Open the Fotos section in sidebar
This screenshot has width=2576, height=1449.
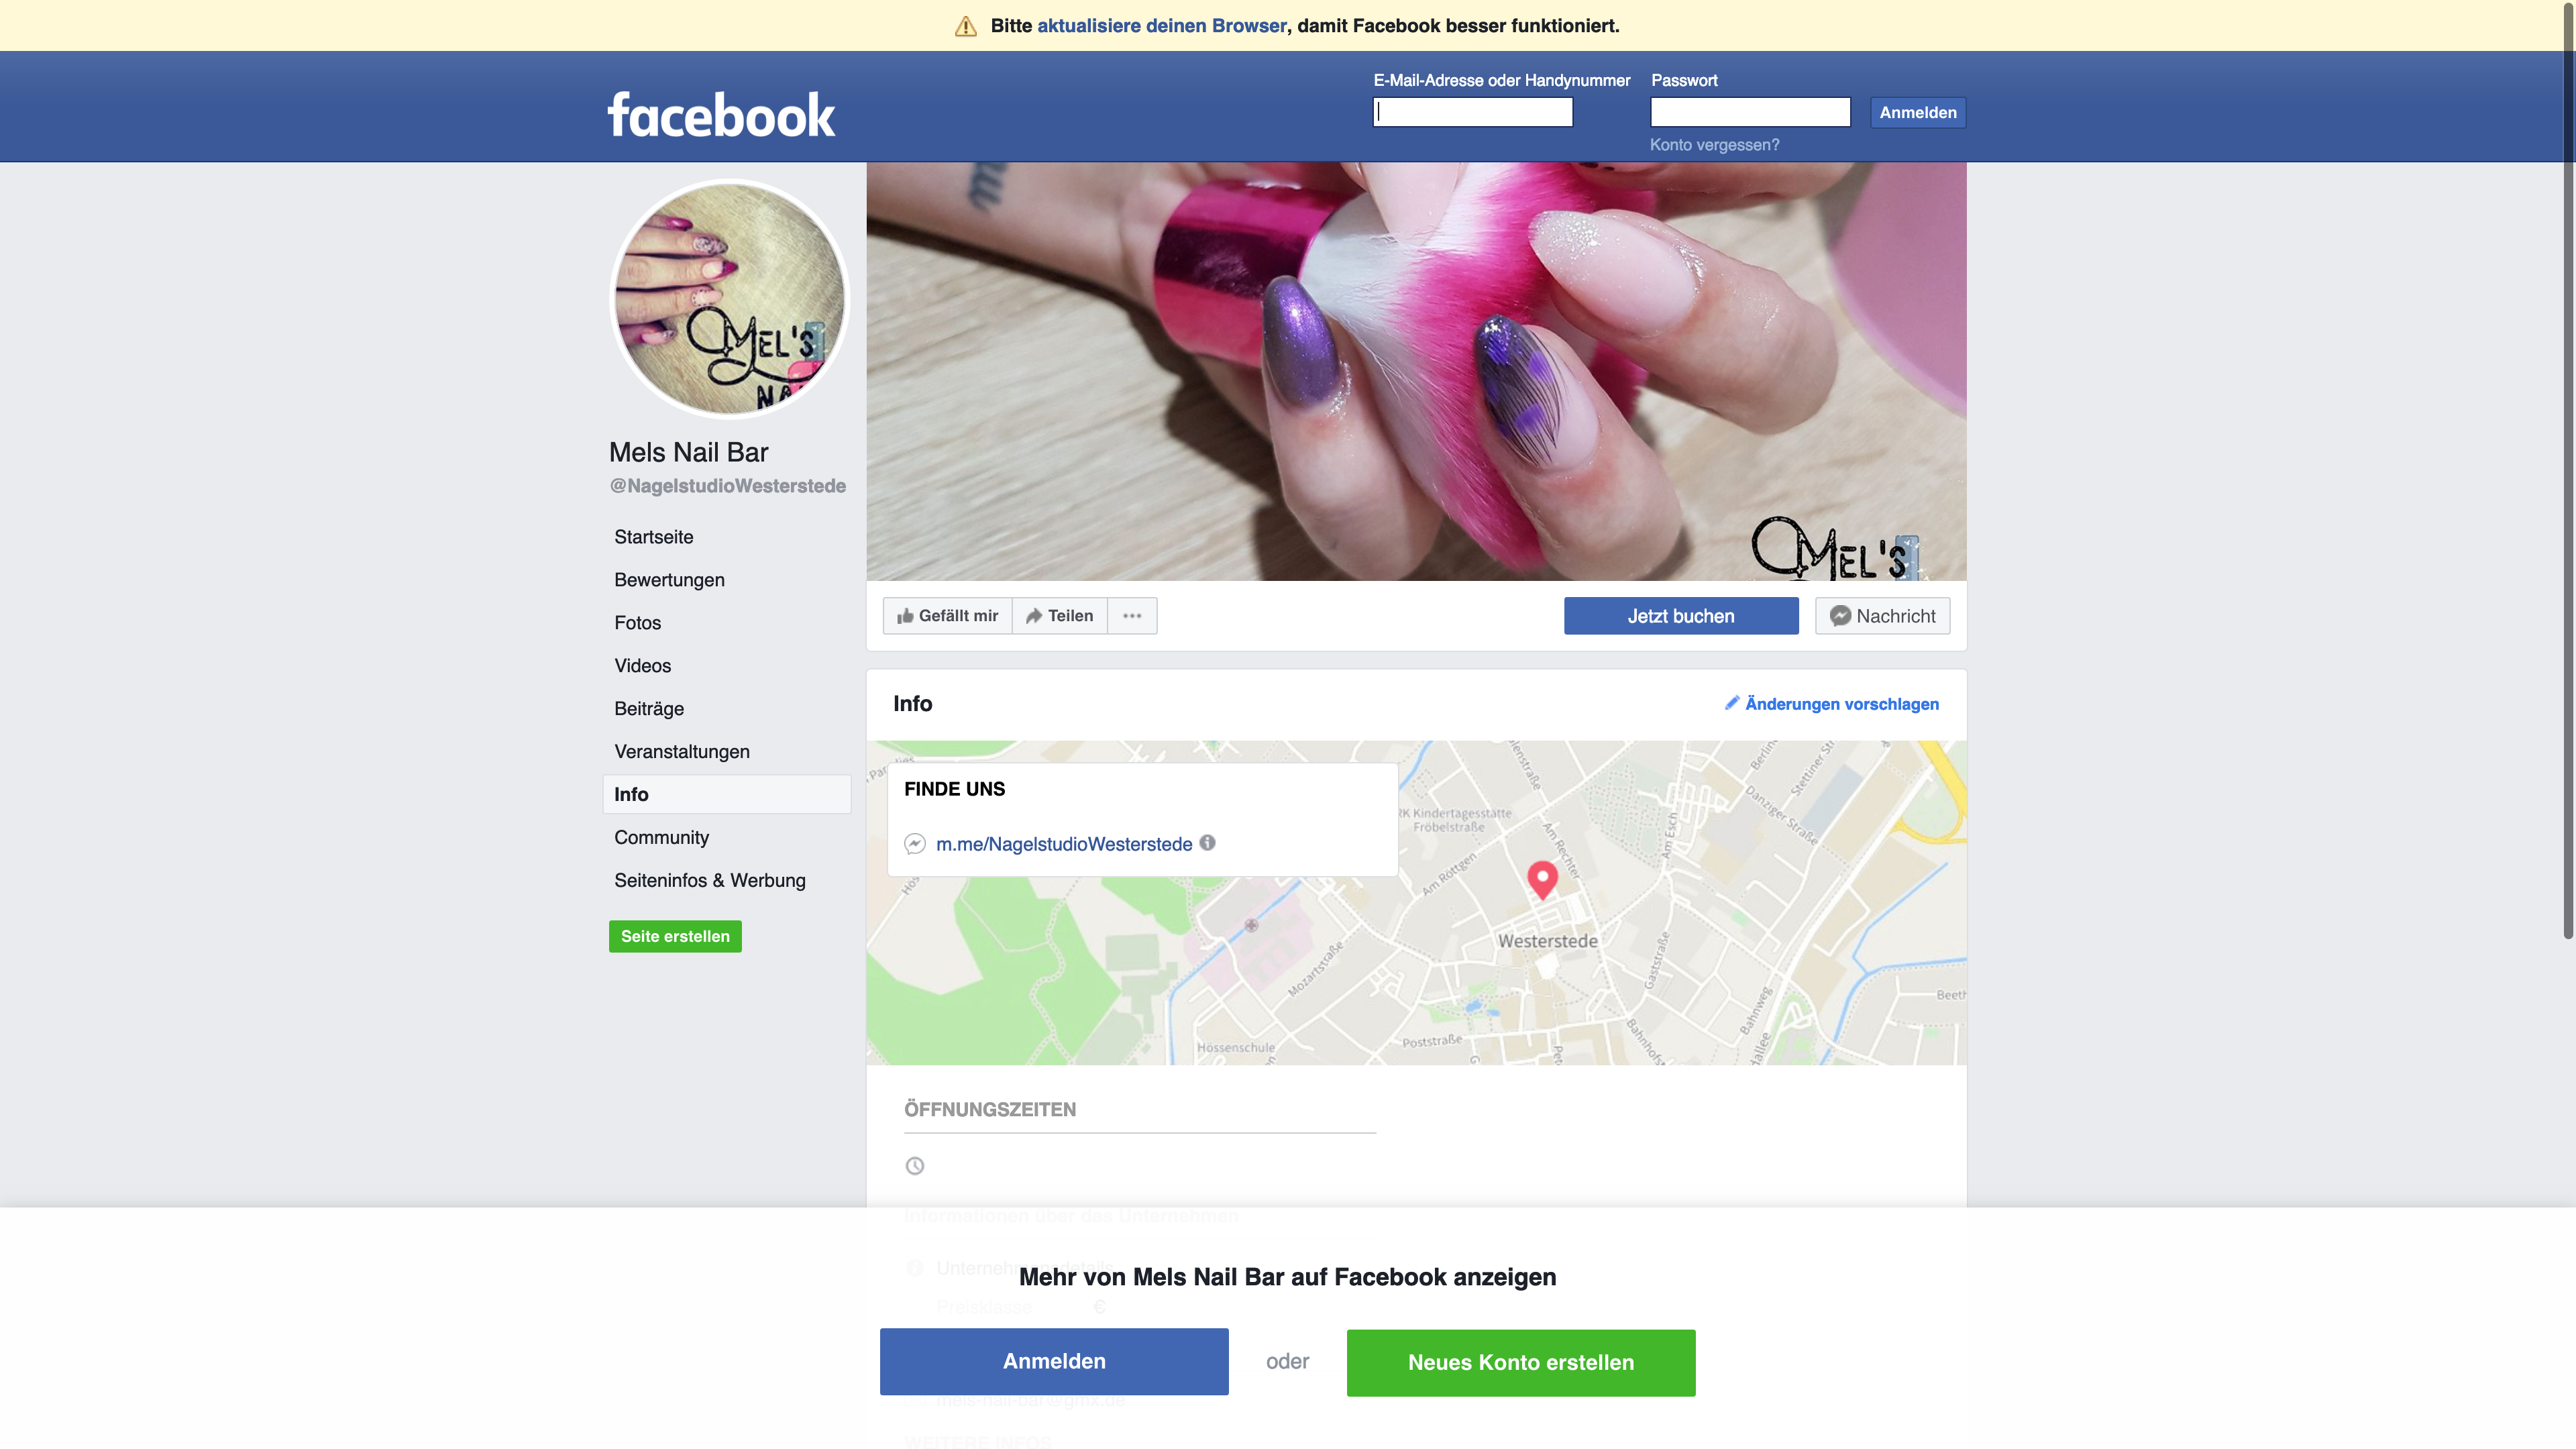[x=637, y=623]
